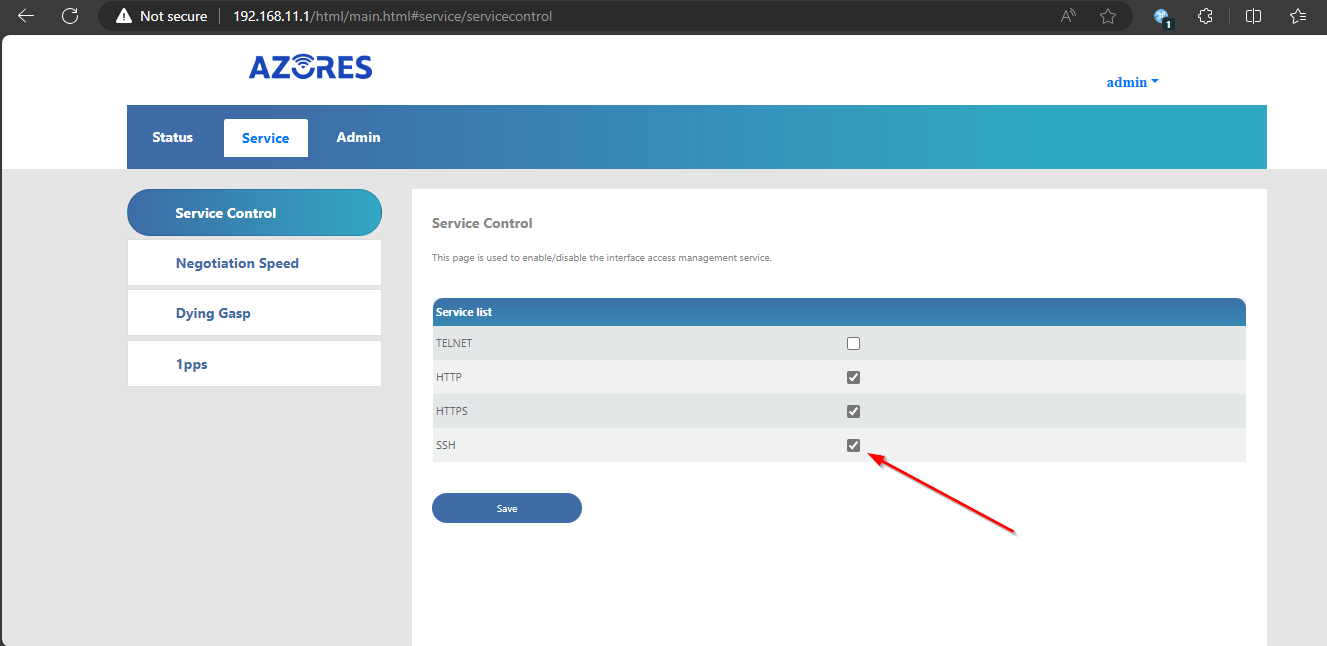
Task: Expand the admin user dropdown
Action: [1132, 82]
